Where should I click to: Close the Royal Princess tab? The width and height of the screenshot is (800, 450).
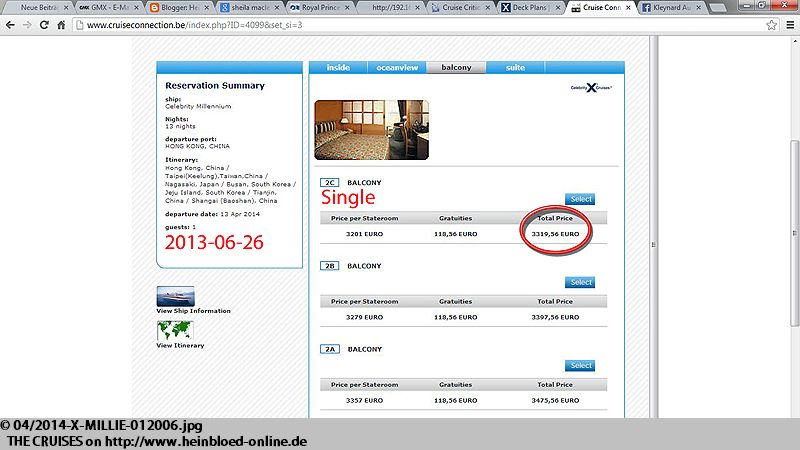pos(347,8)
